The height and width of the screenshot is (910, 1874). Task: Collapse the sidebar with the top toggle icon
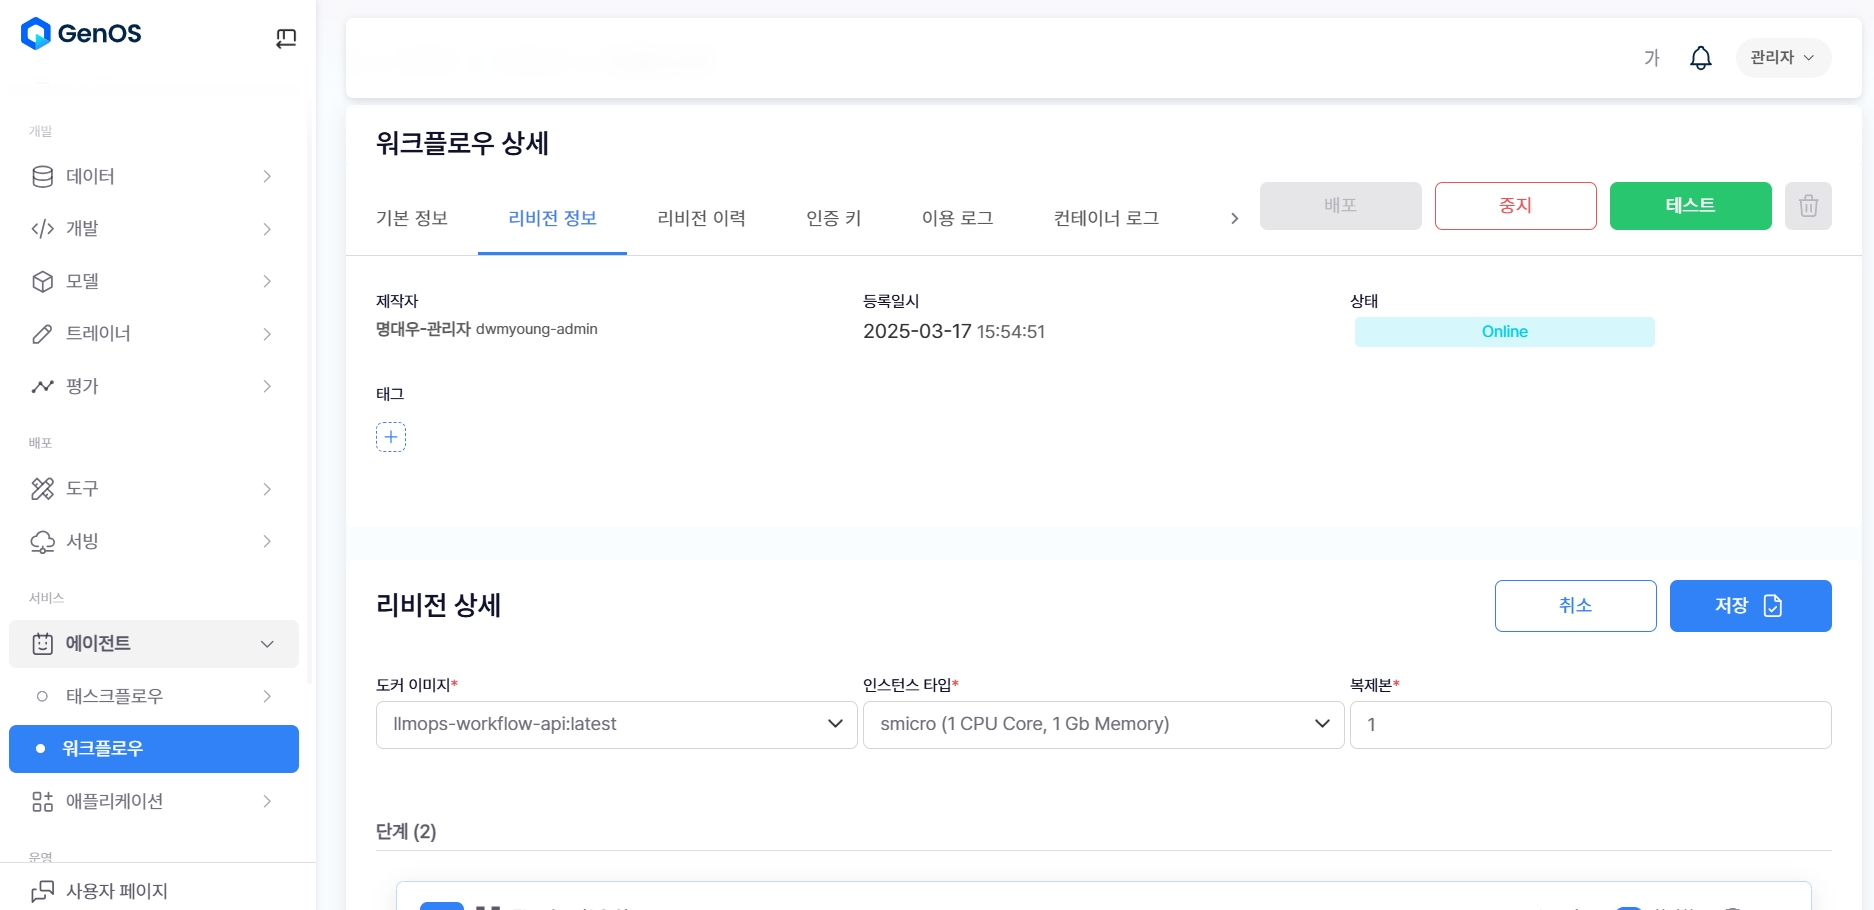pyautogui.click(x=286, y=38)
